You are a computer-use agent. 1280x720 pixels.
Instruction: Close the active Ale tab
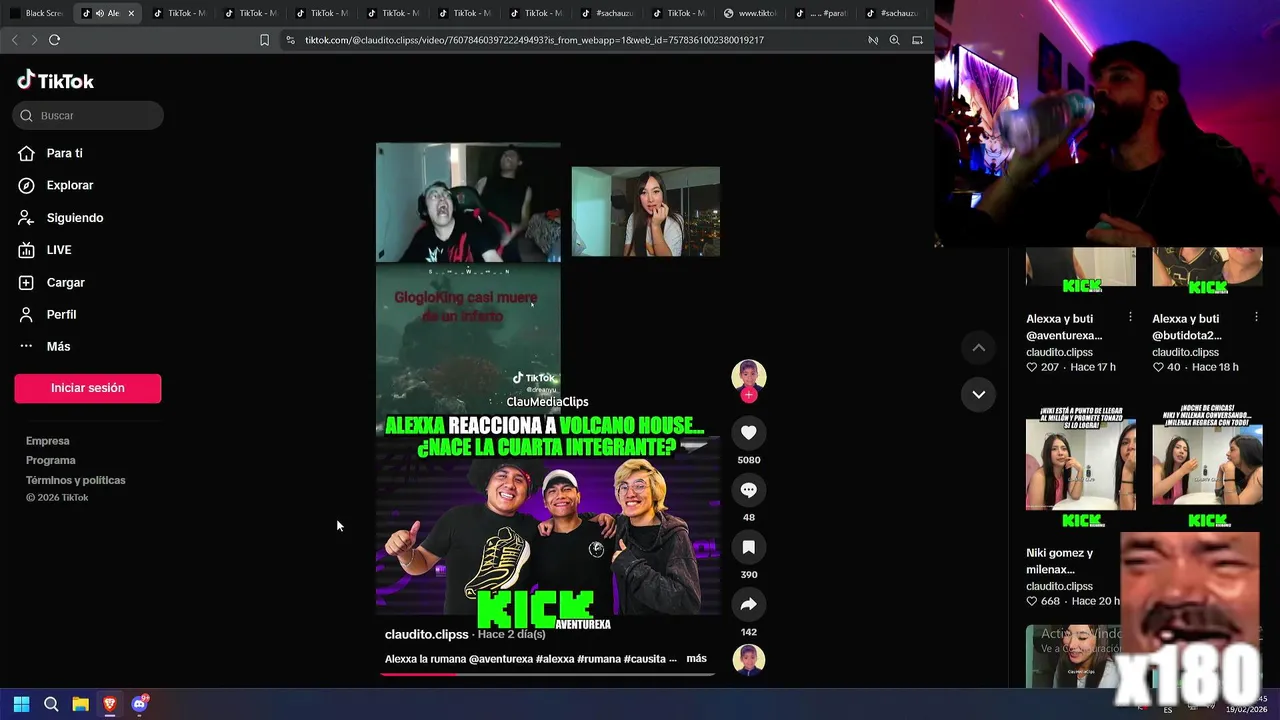131,13
